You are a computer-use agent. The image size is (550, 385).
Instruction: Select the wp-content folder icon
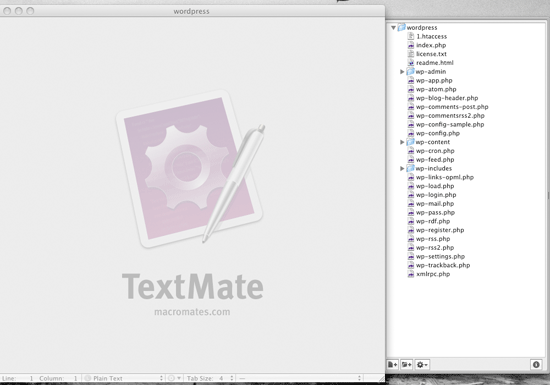pyautogui.click(x=410, y=142)
